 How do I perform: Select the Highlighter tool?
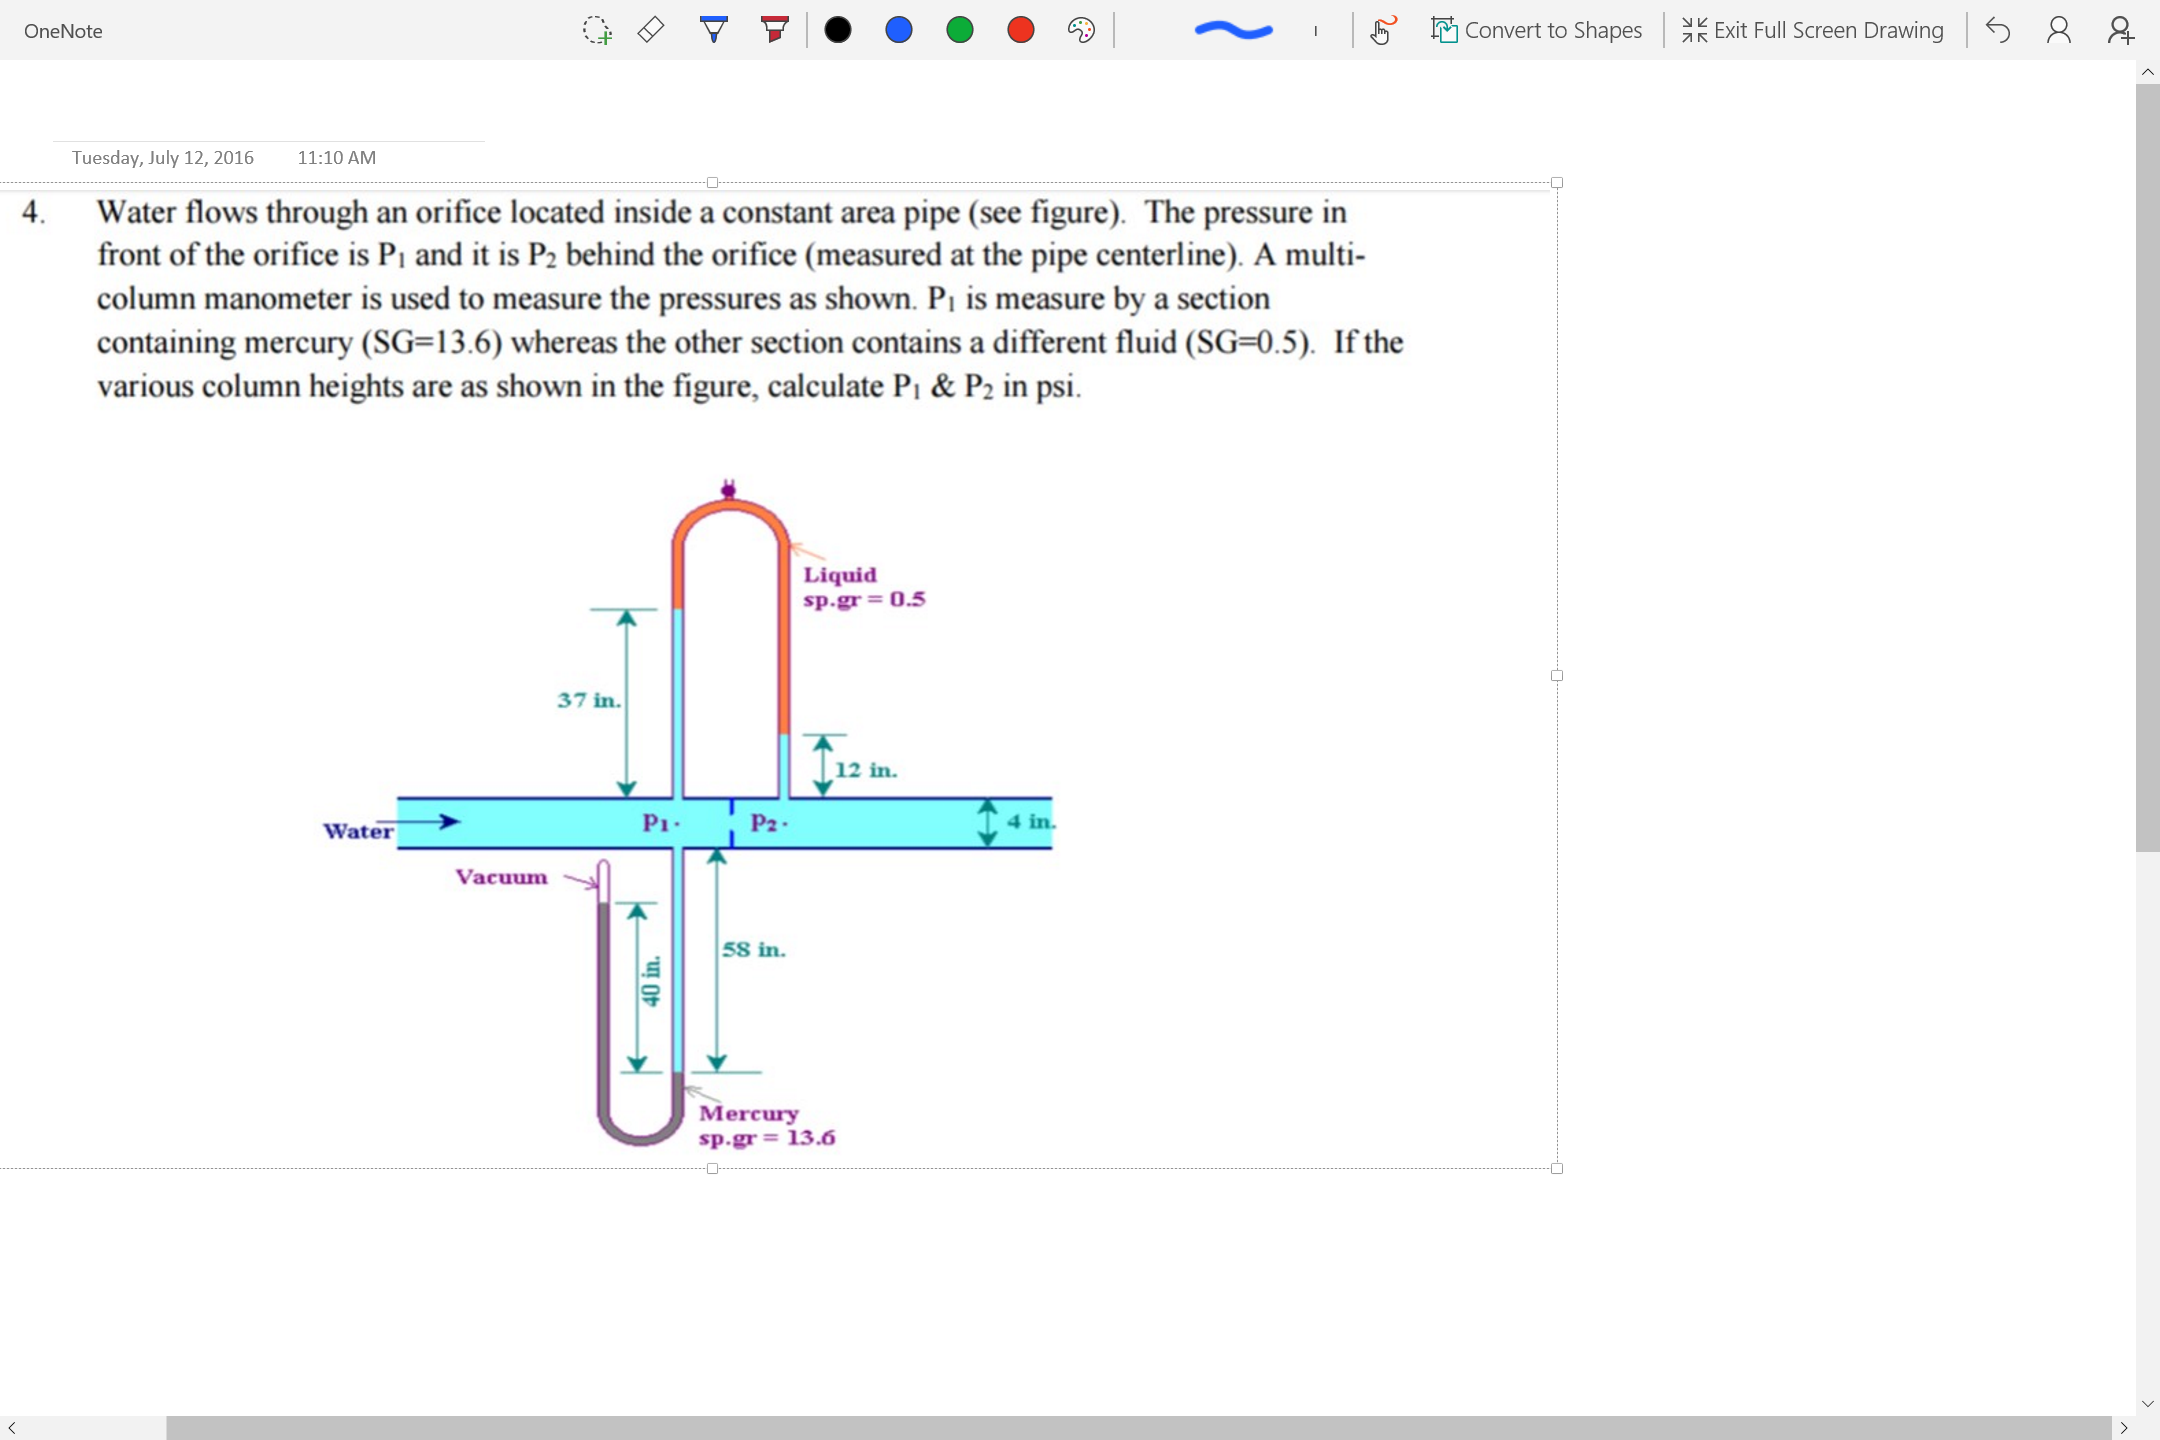[x=774, y=30]
